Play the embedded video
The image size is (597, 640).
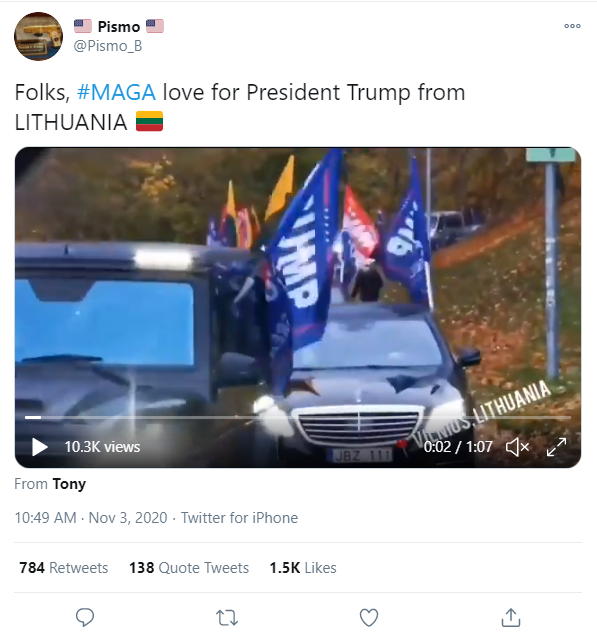click(39, 447)
